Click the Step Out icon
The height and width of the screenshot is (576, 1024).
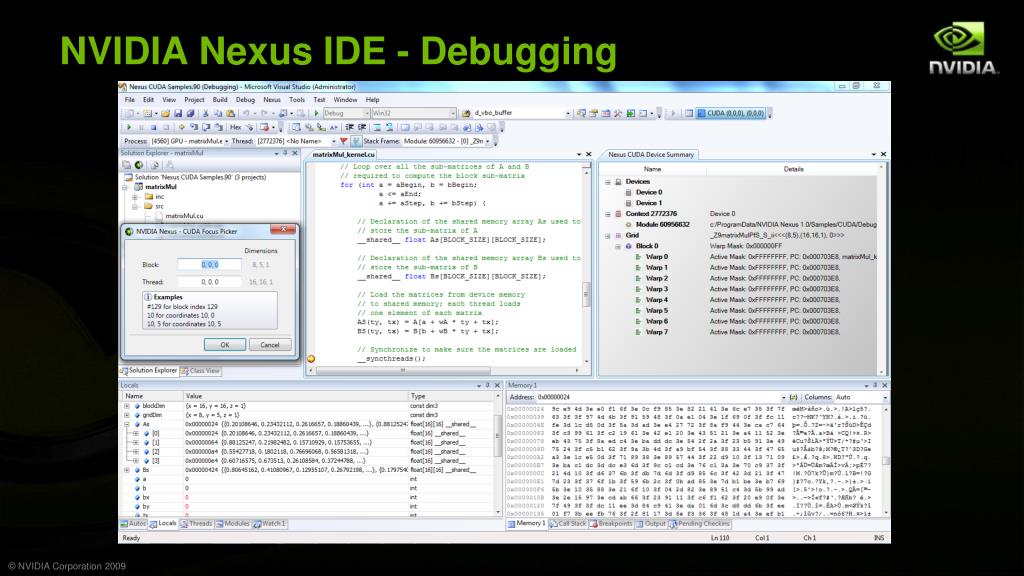coord(218,127)
